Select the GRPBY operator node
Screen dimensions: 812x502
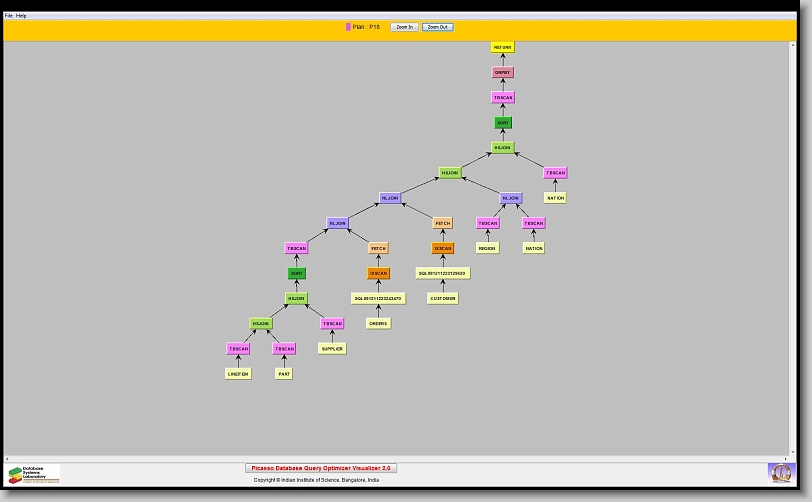point(502,72)
